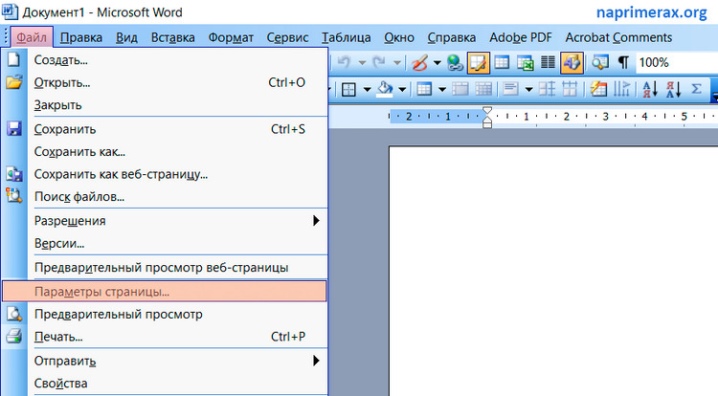Image resolution: width=718 pixels, height=396 pixels.
Task: Click inside the blank document page
Action: point(554,271)
